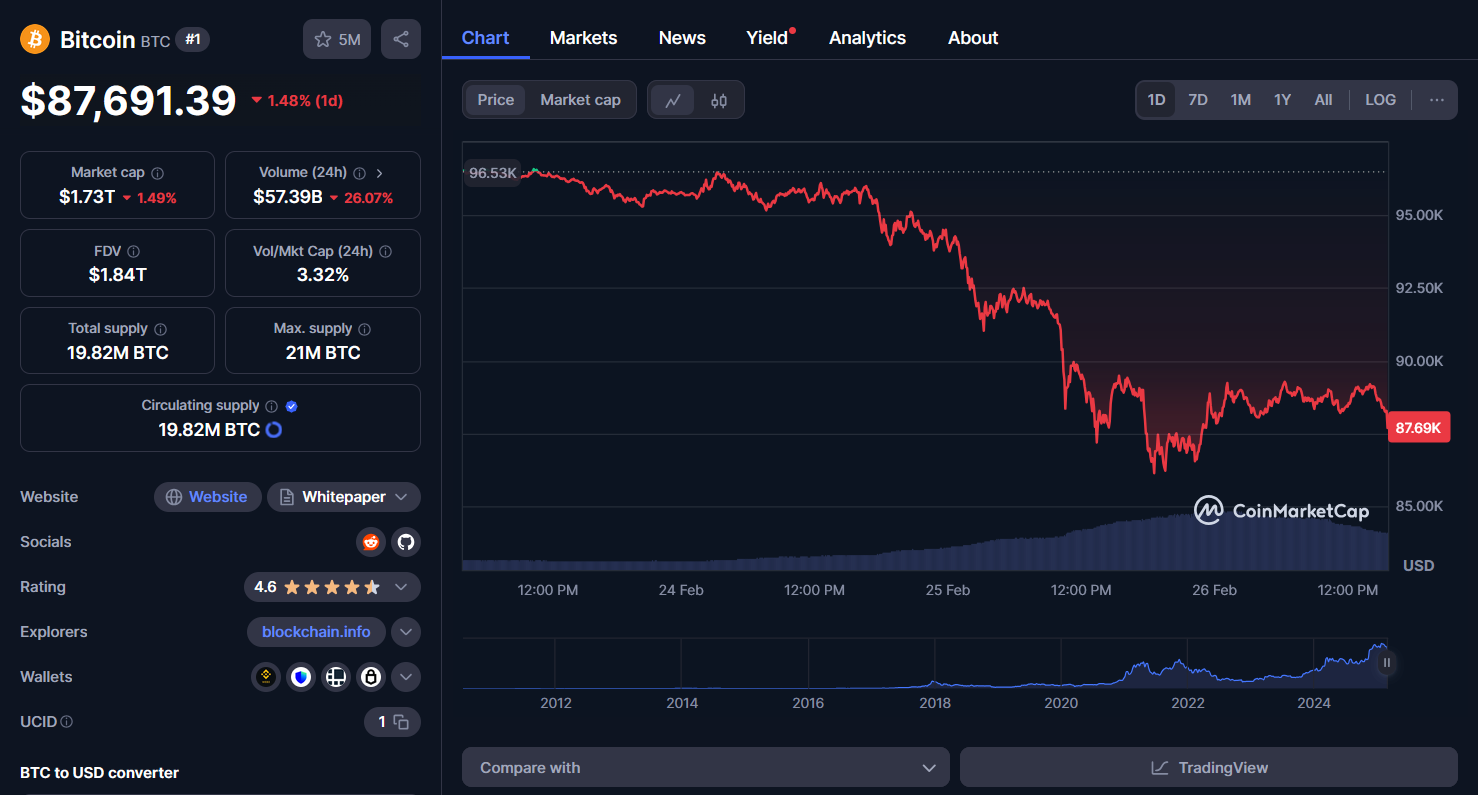Switch to candlestick chart view
This screenshot has height=795, width=1478.
click(x=718, y=99)
